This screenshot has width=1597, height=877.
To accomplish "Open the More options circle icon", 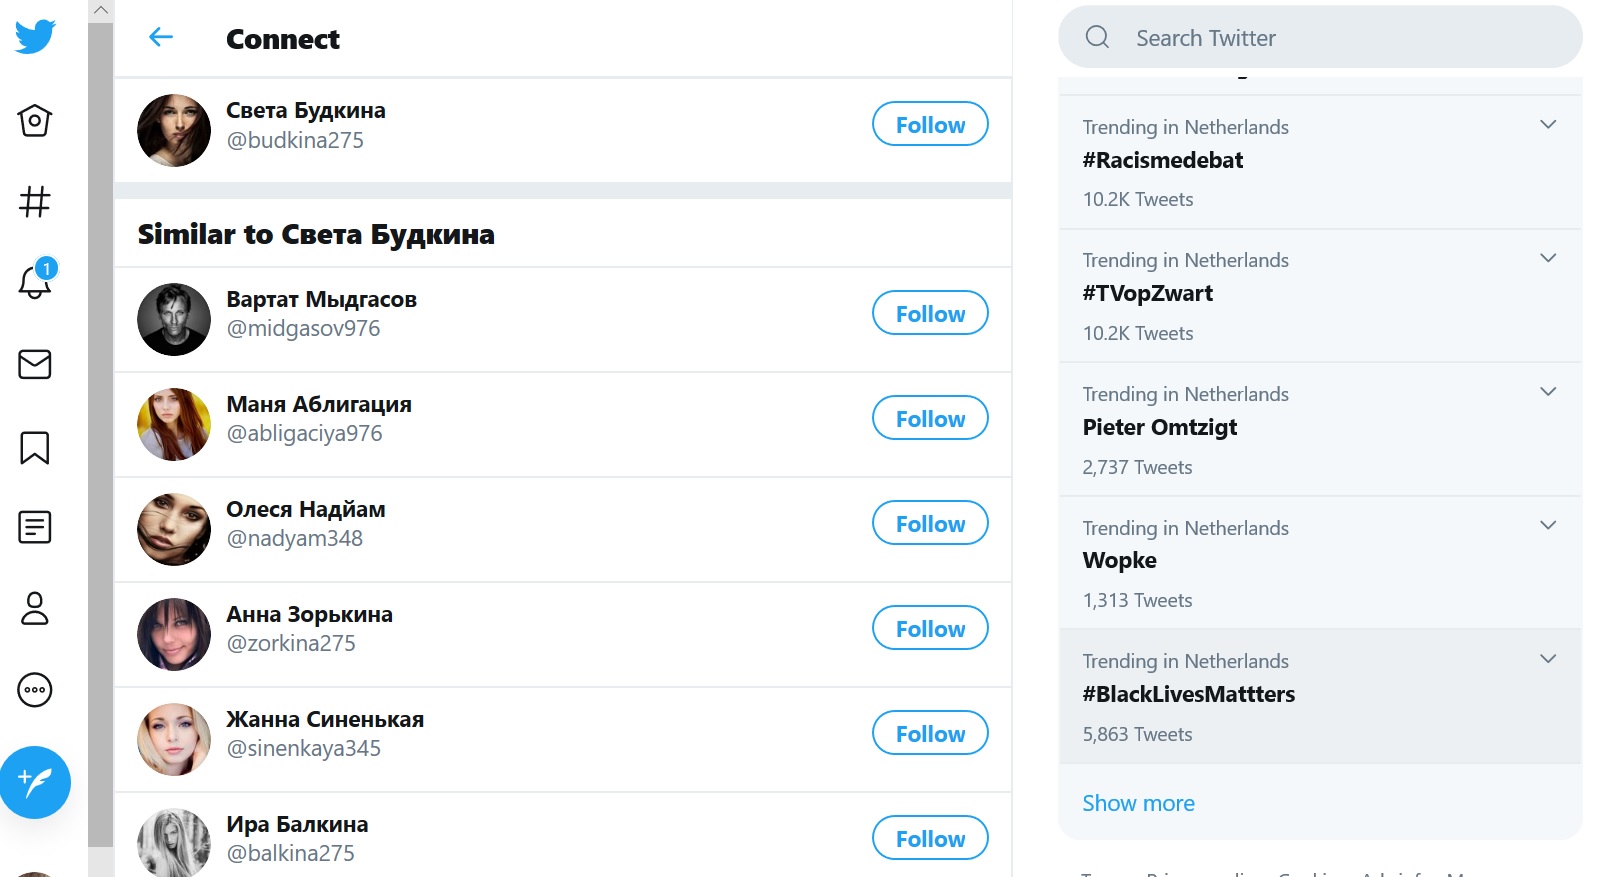I will tap(35, 690).
